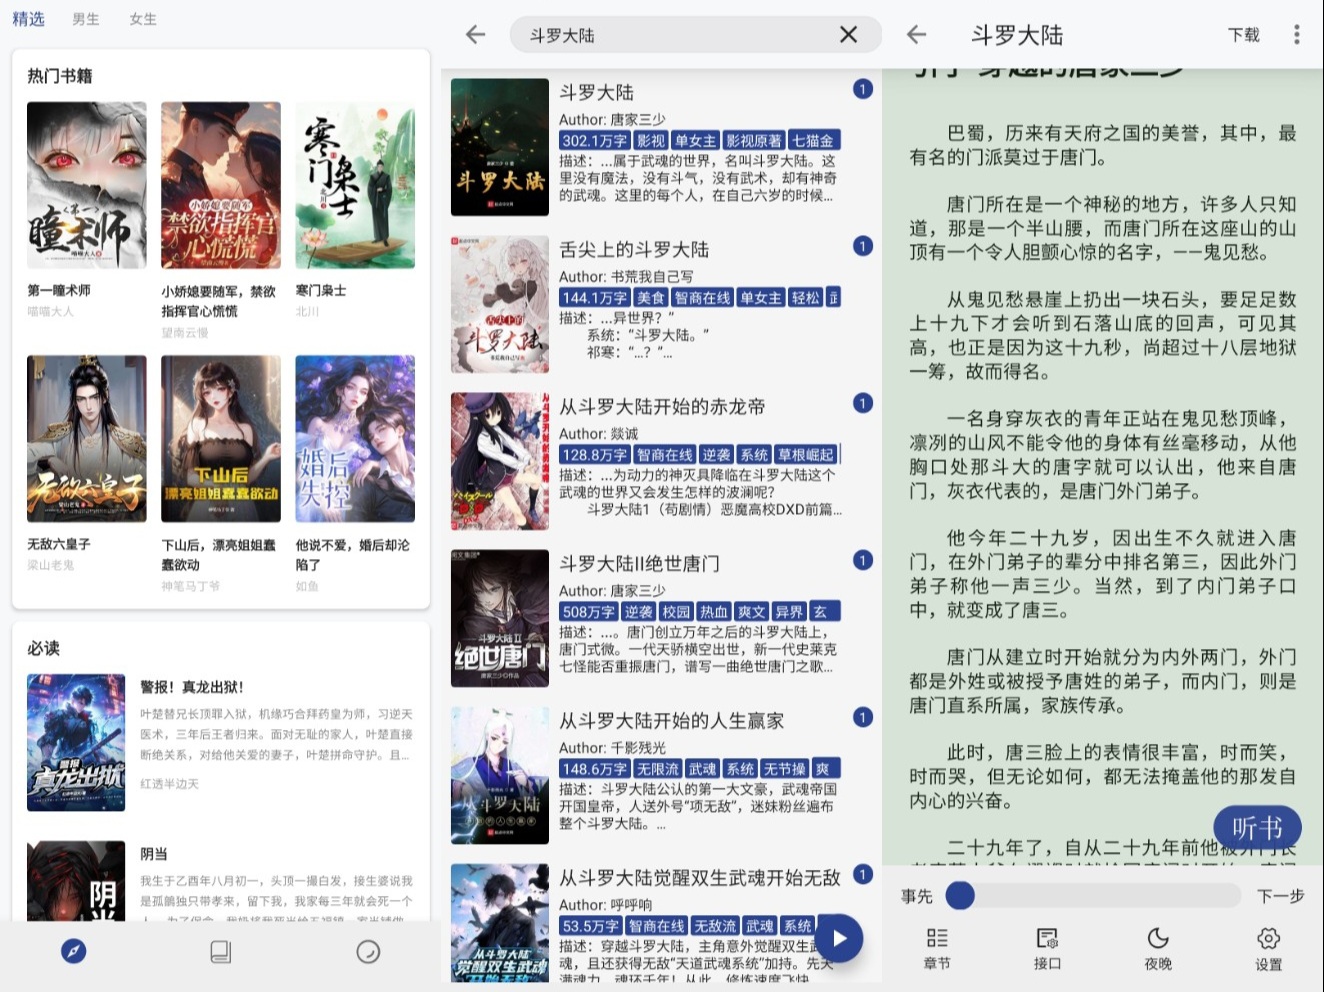Screen dimensions: 1324x992
Task: Click the search field containing 斗罗大陆
Action: point(696,35)
